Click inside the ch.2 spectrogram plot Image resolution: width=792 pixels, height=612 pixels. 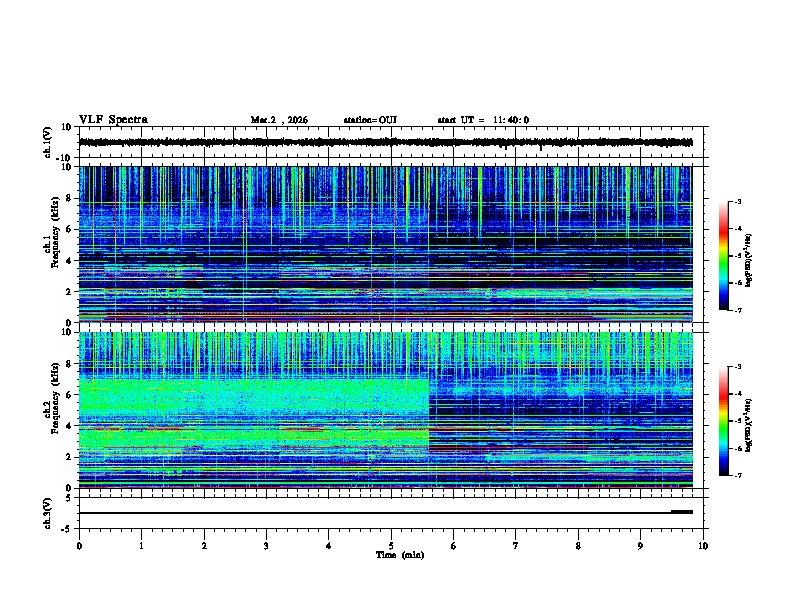click(x=386, y=410)
